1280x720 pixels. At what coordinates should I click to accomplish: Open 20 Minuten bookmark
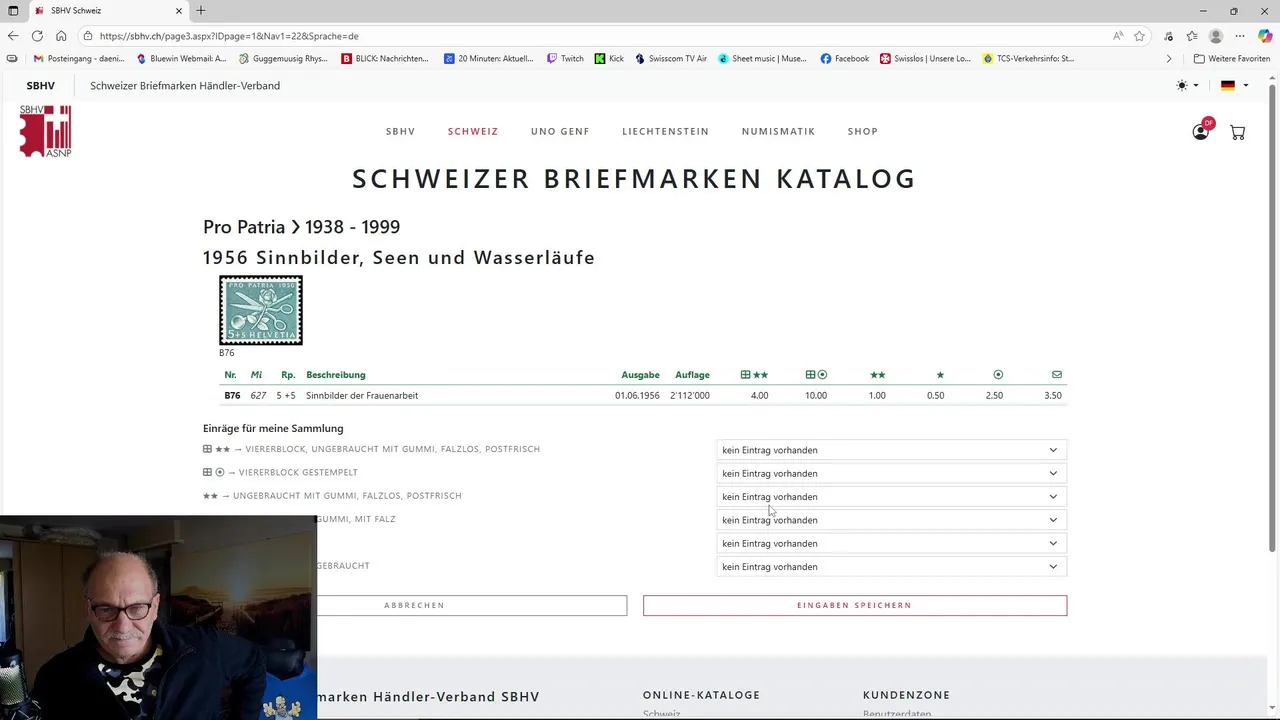tap(489, 59)
